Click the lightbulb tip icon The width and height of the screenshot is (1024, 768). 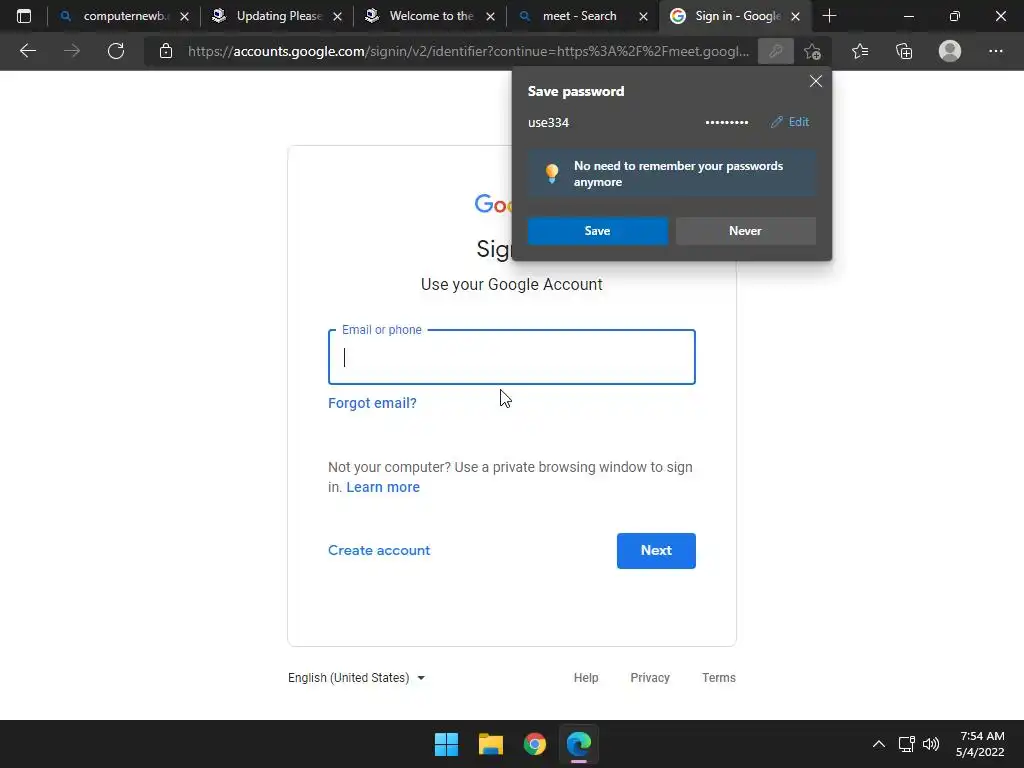pos(552,173)
